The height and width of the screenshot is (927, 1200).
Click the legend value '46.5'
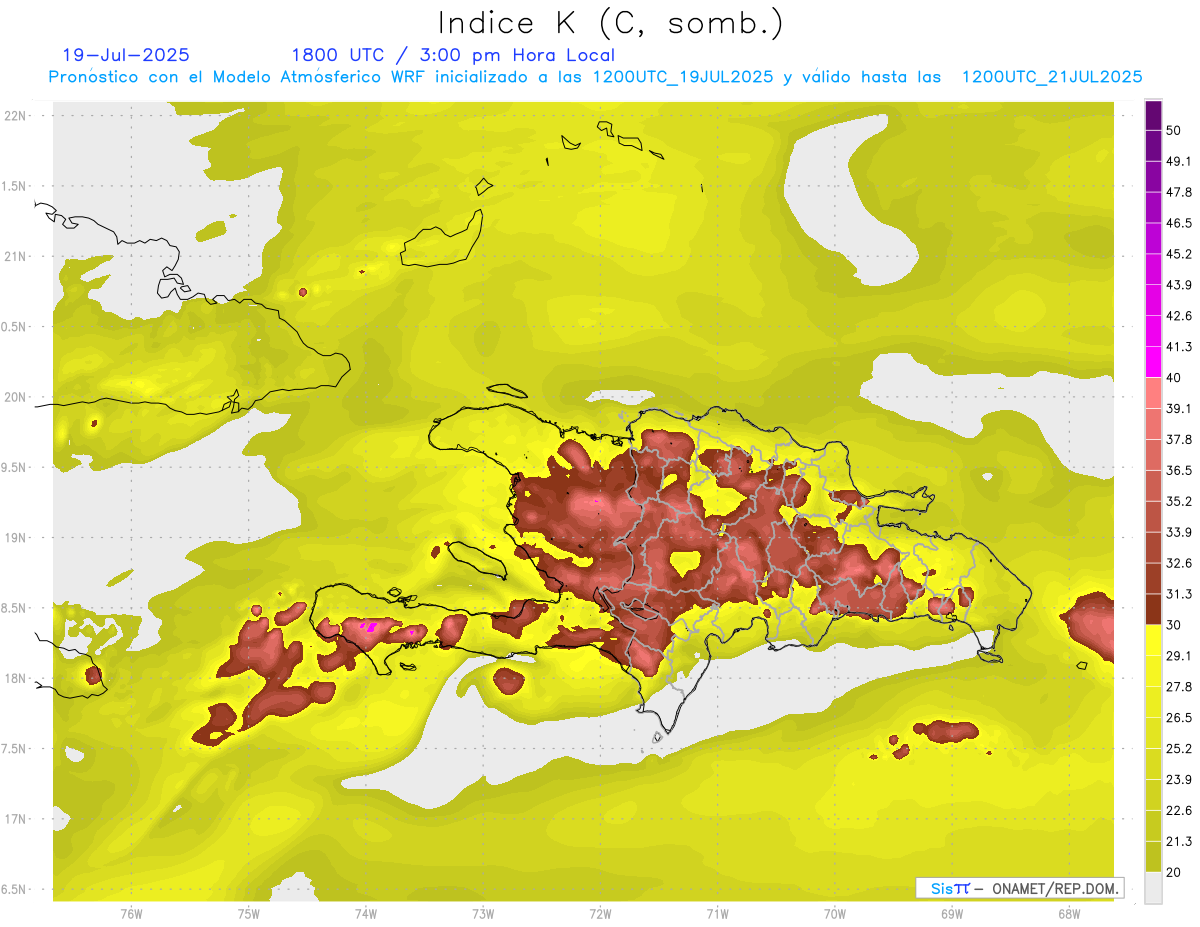click(1179, 223)
